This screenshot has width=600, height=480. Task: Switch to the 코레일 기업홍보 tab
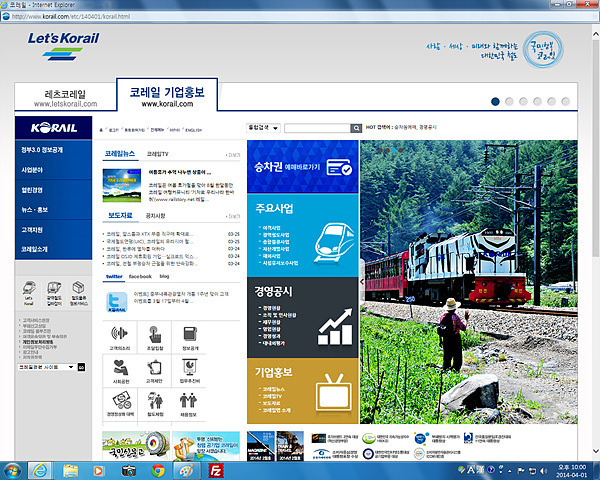167,96
